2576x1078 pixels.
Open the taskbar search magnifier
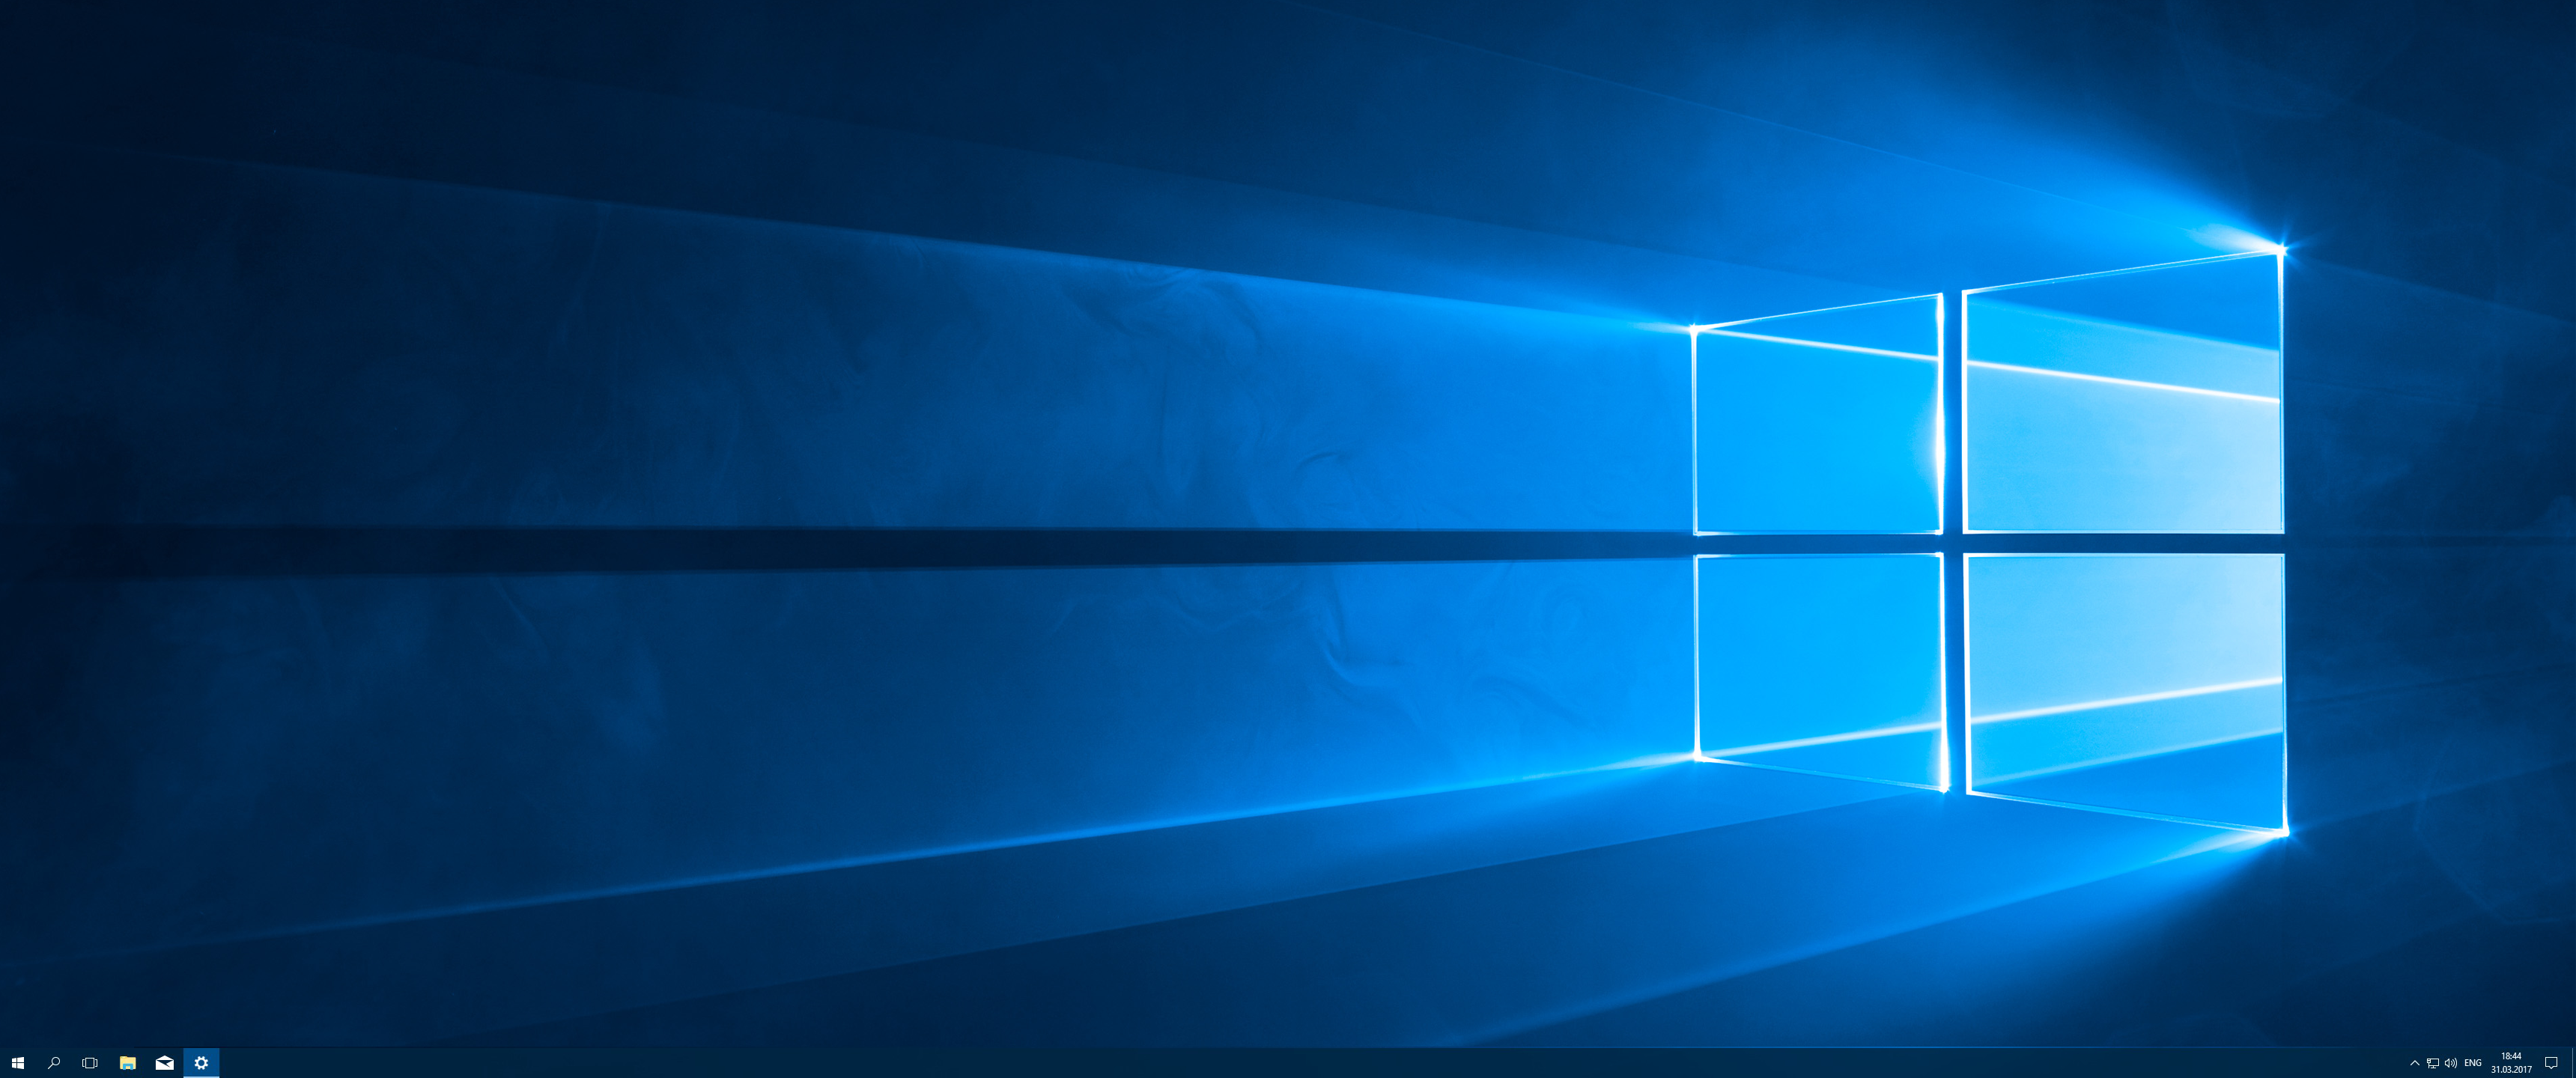point(54,1063)
